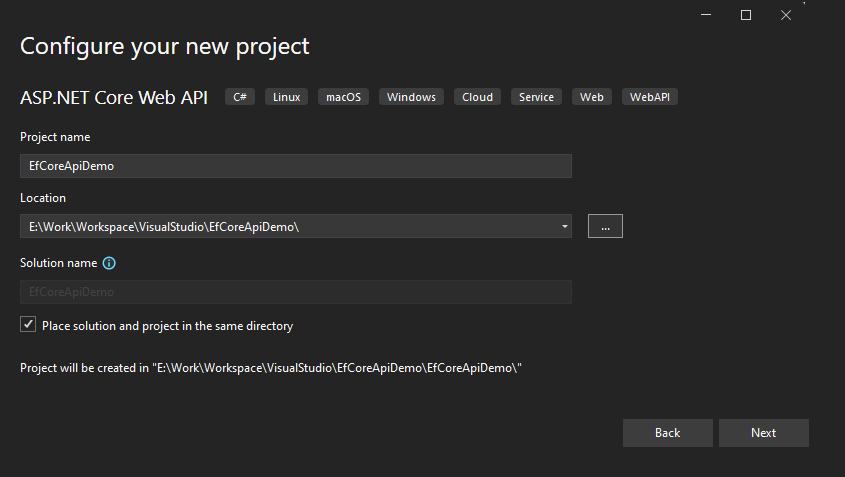845x477 pixels.
Task: Open the Location dropdown arrow
Action: click(x=564, y=226)
